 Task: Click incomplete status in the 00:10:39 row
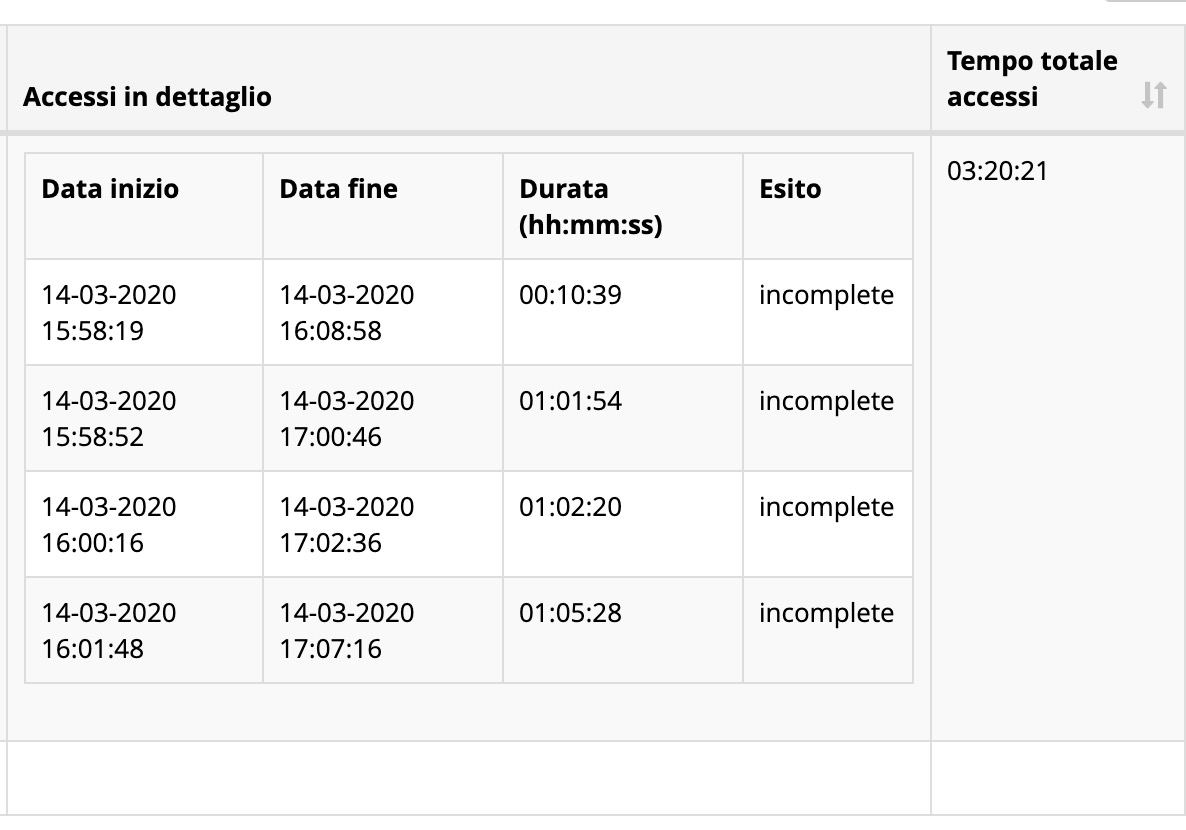(826, 295)
